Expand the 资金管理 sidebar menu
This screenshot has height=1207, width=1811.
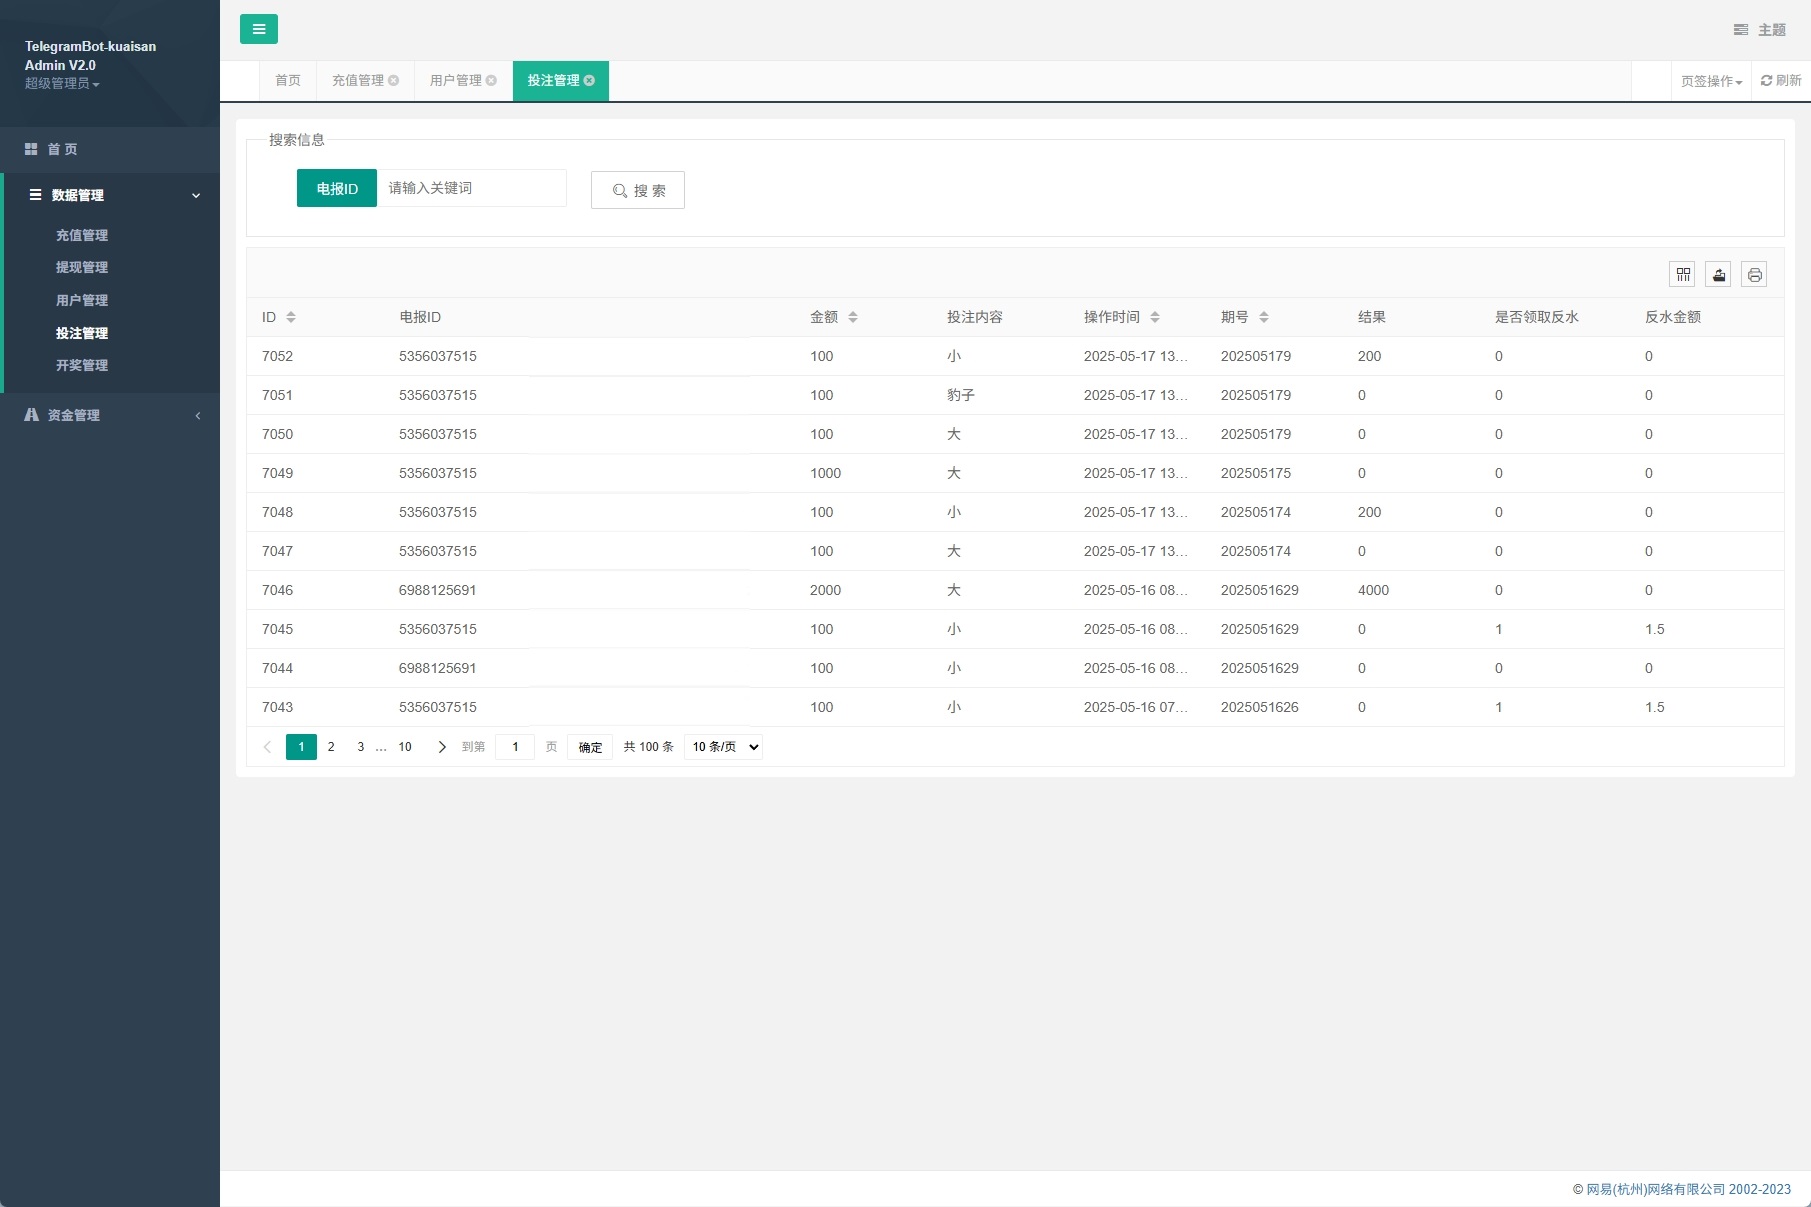pyautogui.click(x=110, y=415)
